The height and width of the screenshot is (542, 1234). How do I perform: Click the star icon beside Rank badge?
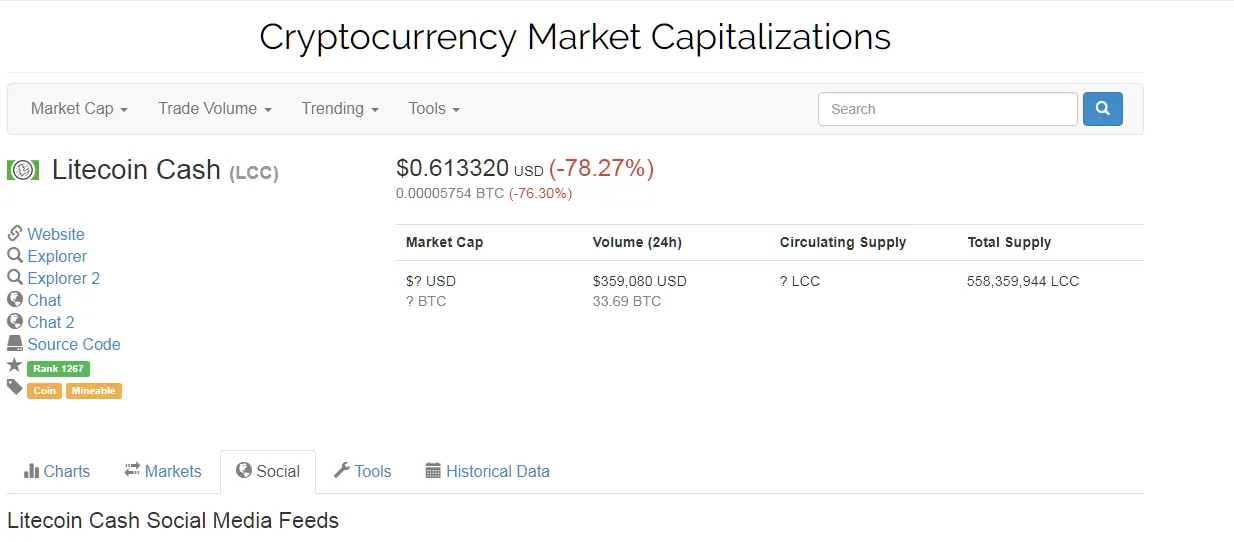[15, 366]
